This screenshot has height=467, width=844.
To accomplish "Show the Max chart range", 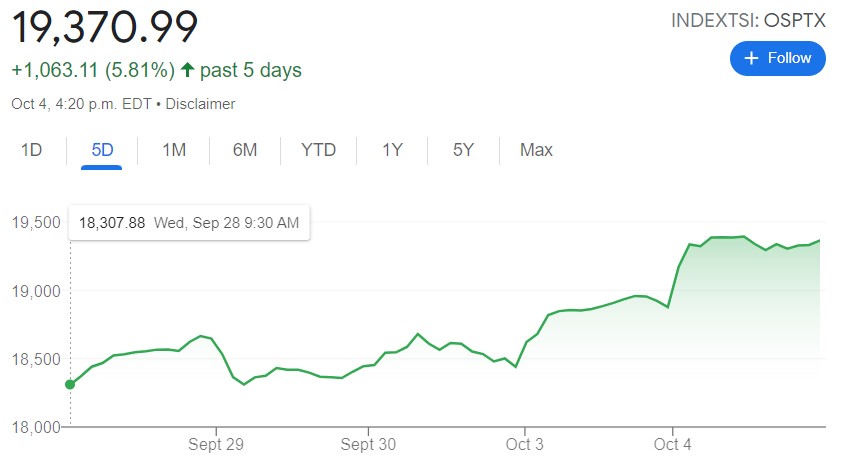I will (x=536, y=150).
